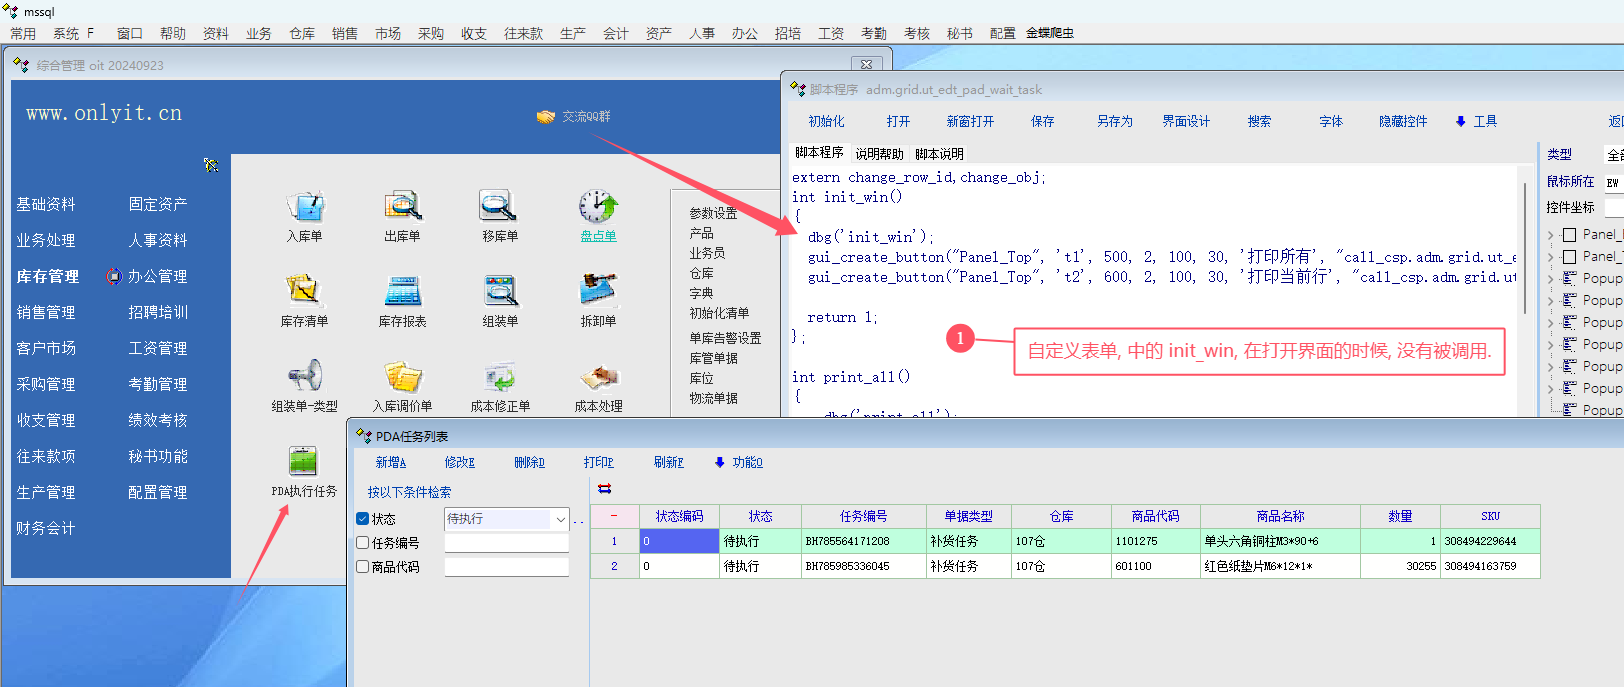Screen dimensions: 1624x687
Task: Click the 任务编号 filter input field
Action: (x=506, y=543)
